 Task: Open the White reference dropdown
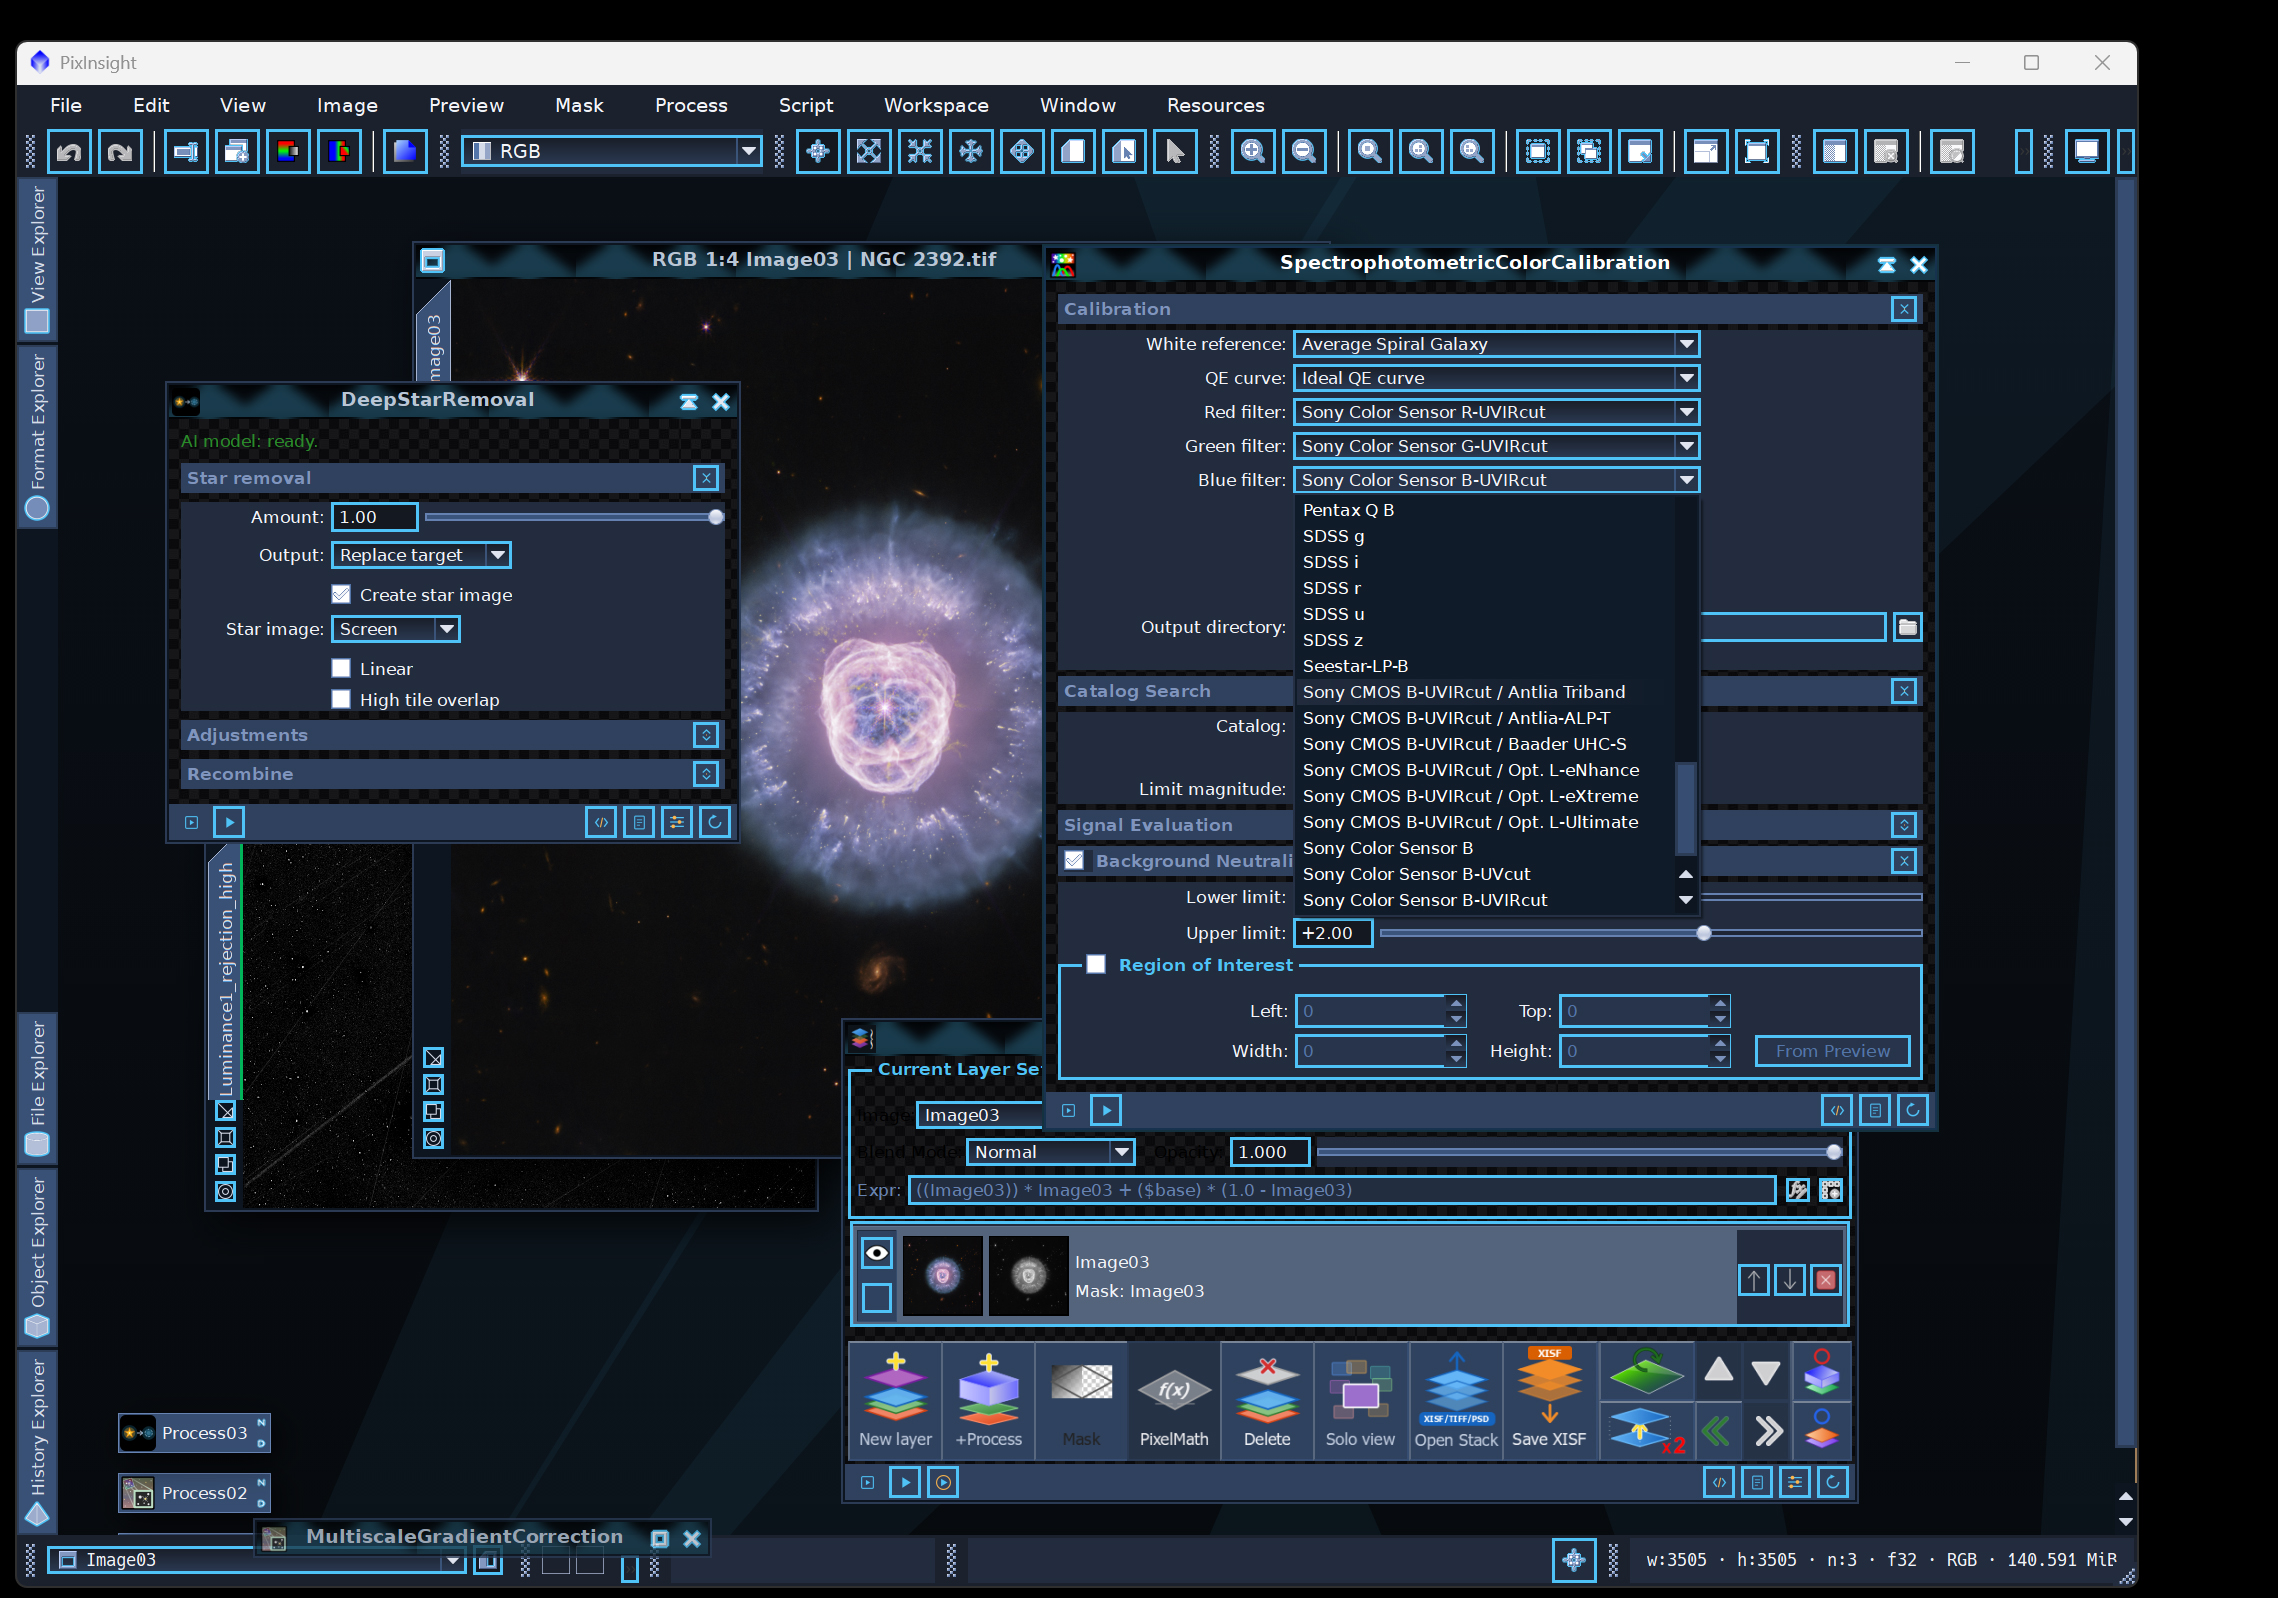coord(1496,344)
